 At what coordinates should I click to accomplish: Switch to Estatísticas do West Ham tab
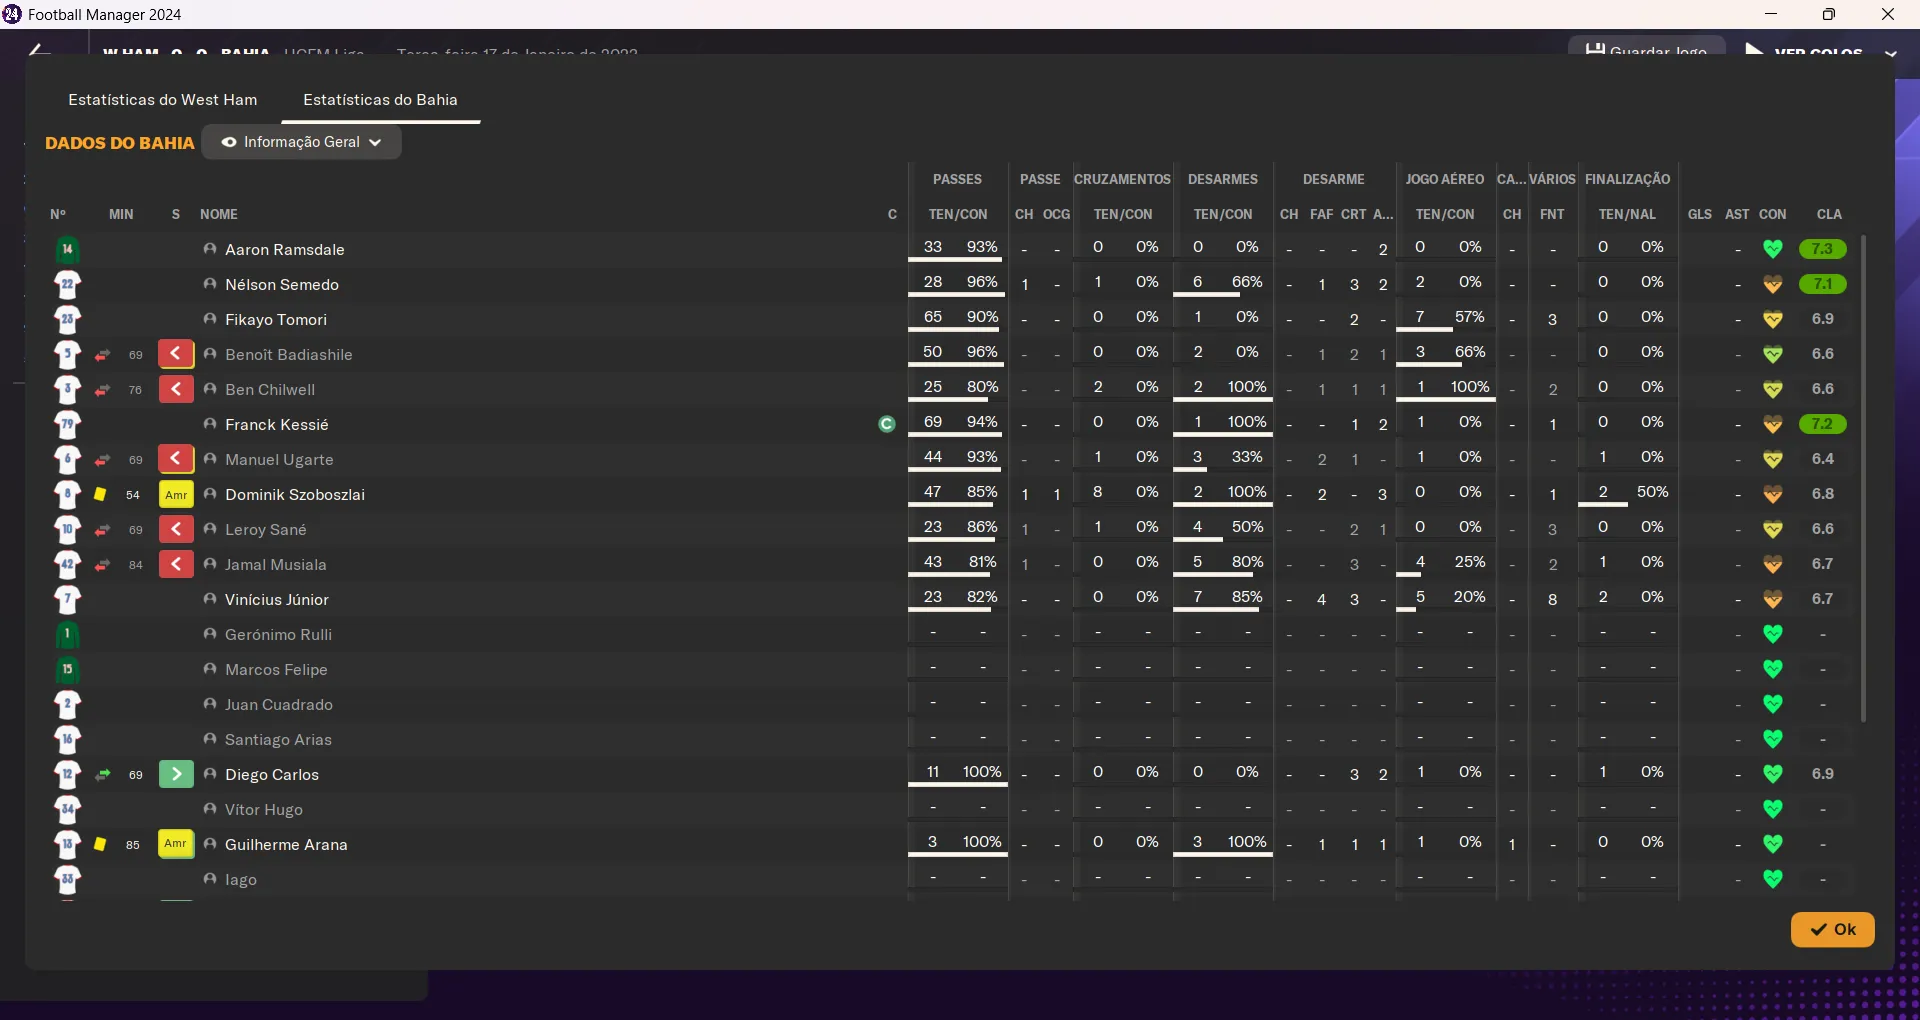[x=163, y=100]
